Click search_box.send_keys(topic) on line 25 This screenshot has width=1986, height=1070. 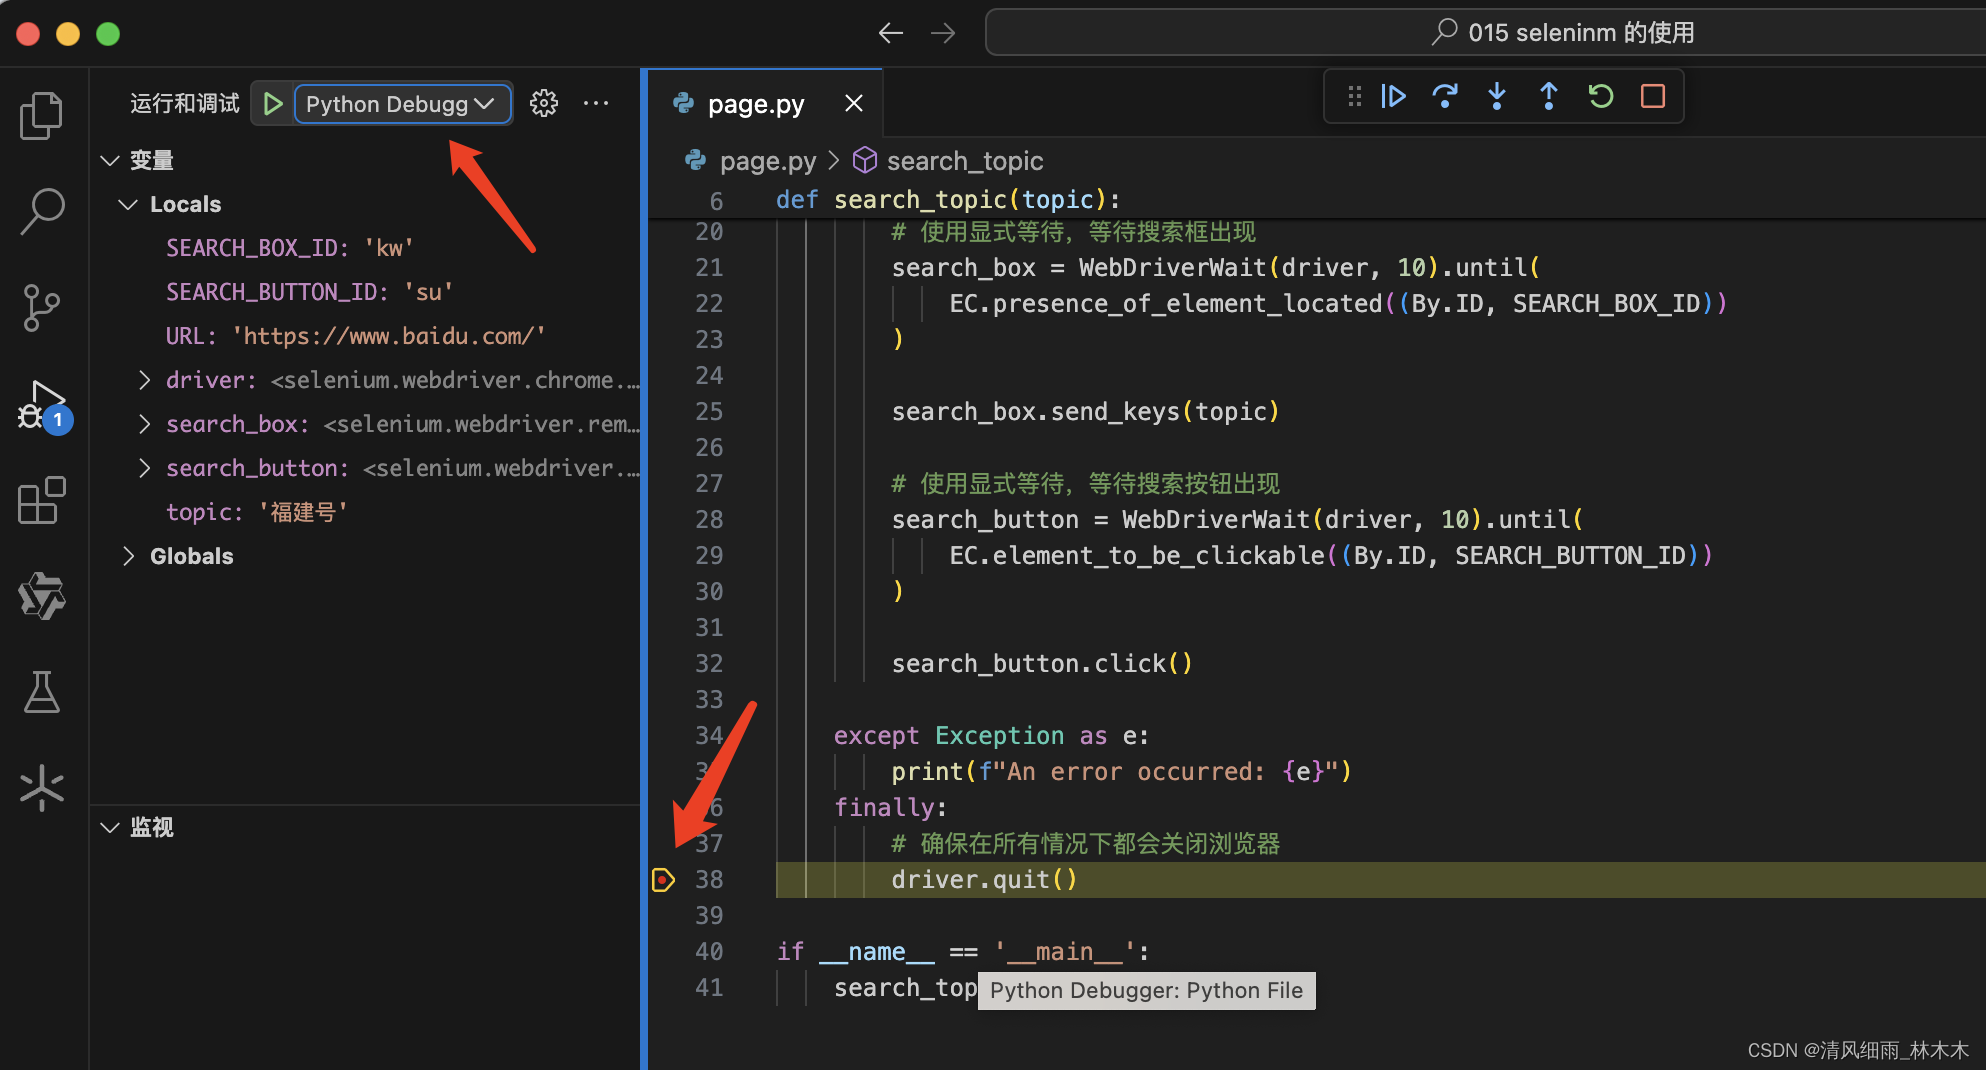pyautogui.click(x=1085, y=412)
